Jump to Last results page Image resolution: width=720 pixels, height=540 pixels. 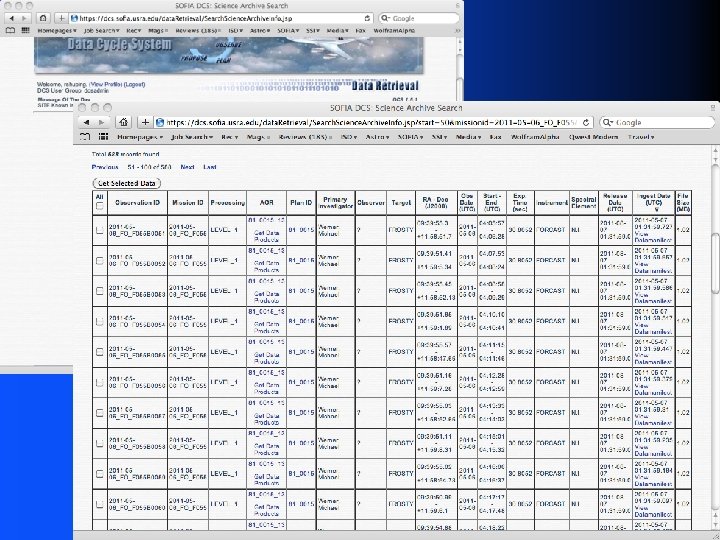point(209,167)
